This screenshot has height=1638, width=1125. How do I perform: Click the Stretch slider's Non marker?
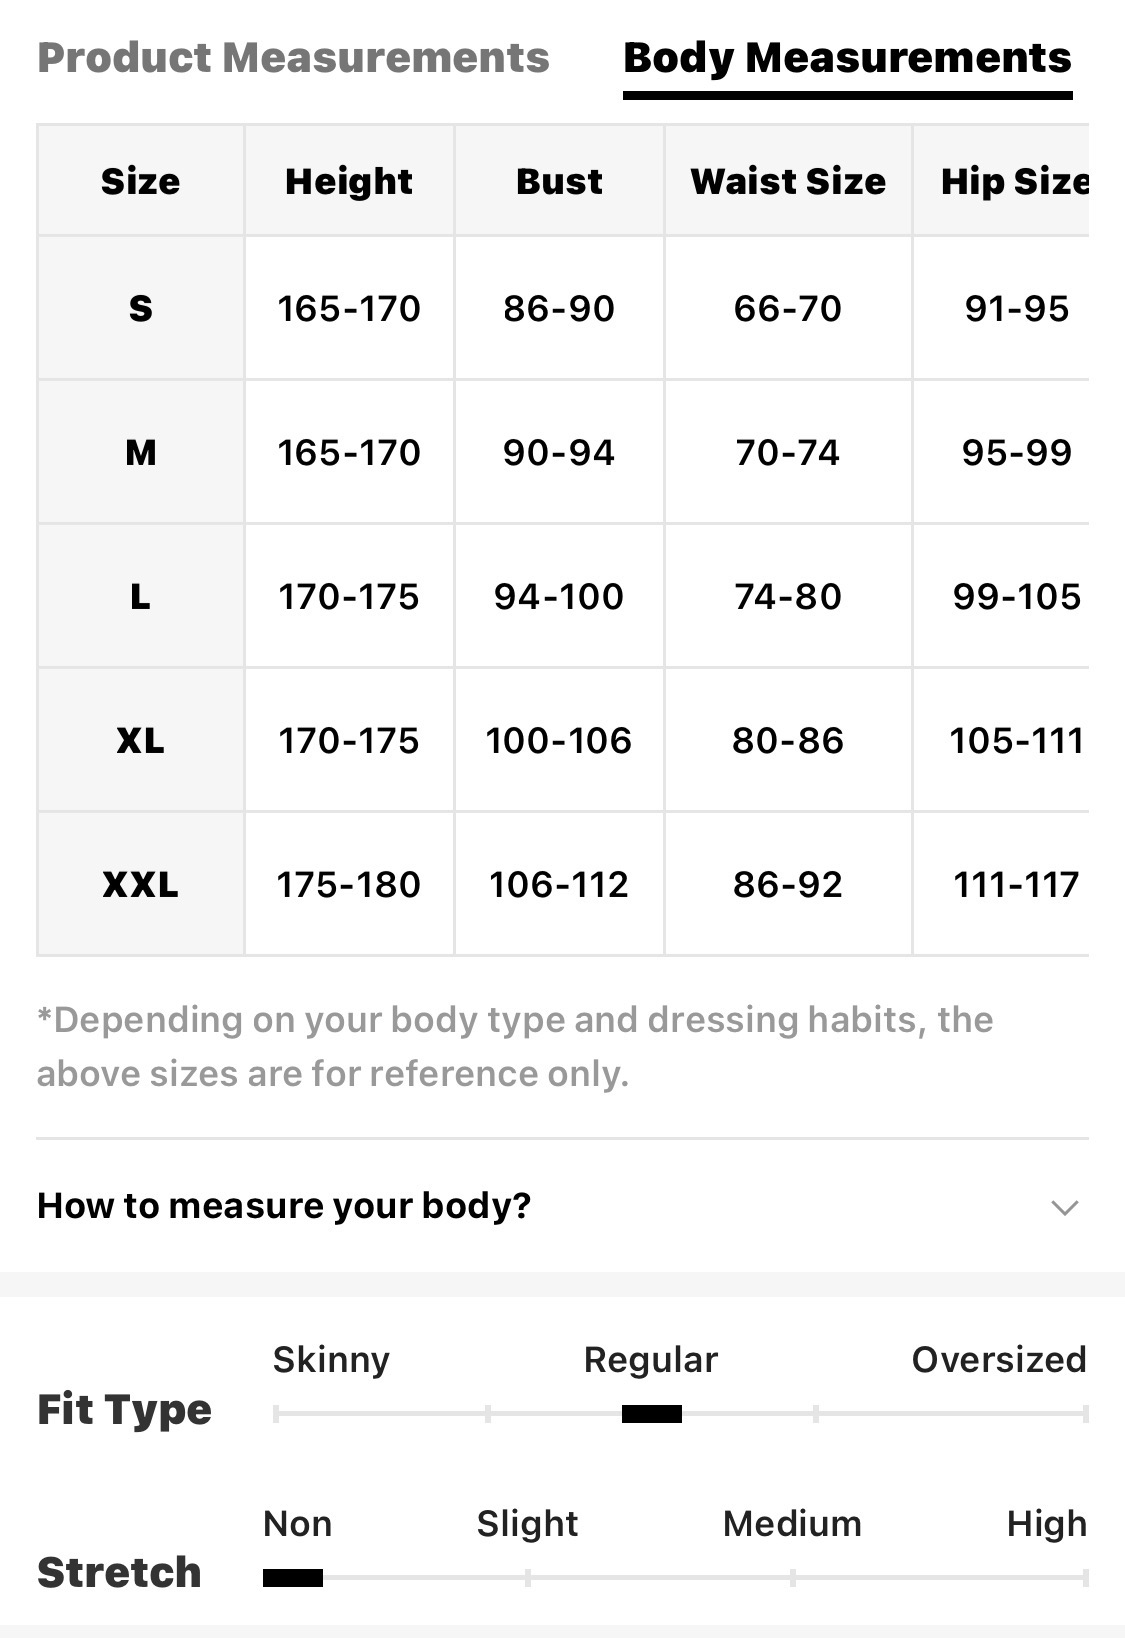click(x=293, y=1577)
